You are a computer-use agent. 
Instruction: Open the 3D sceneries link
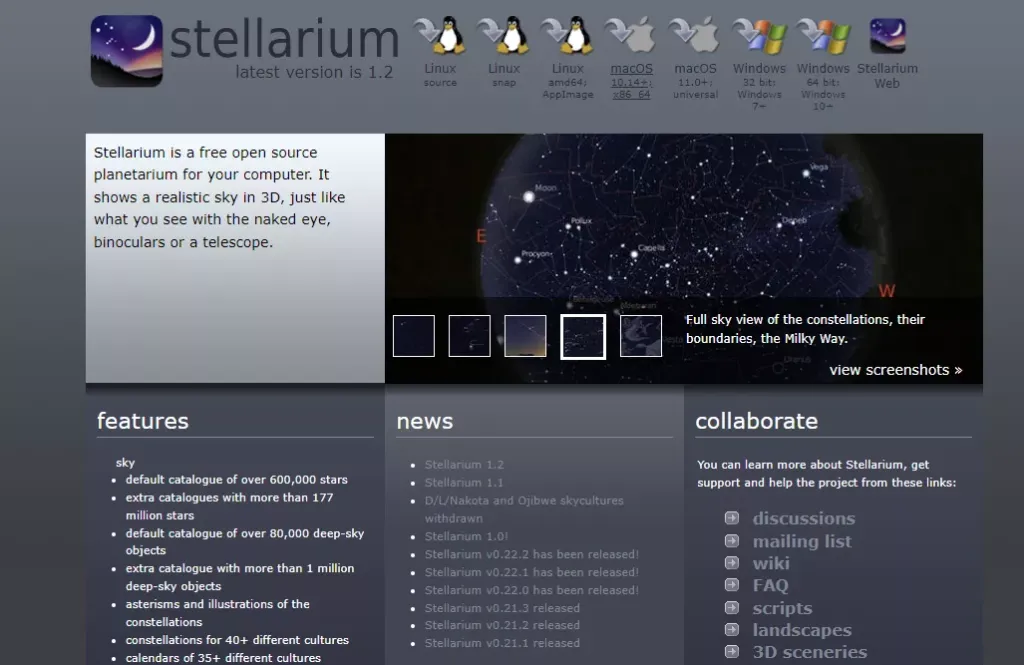(810, 652)
